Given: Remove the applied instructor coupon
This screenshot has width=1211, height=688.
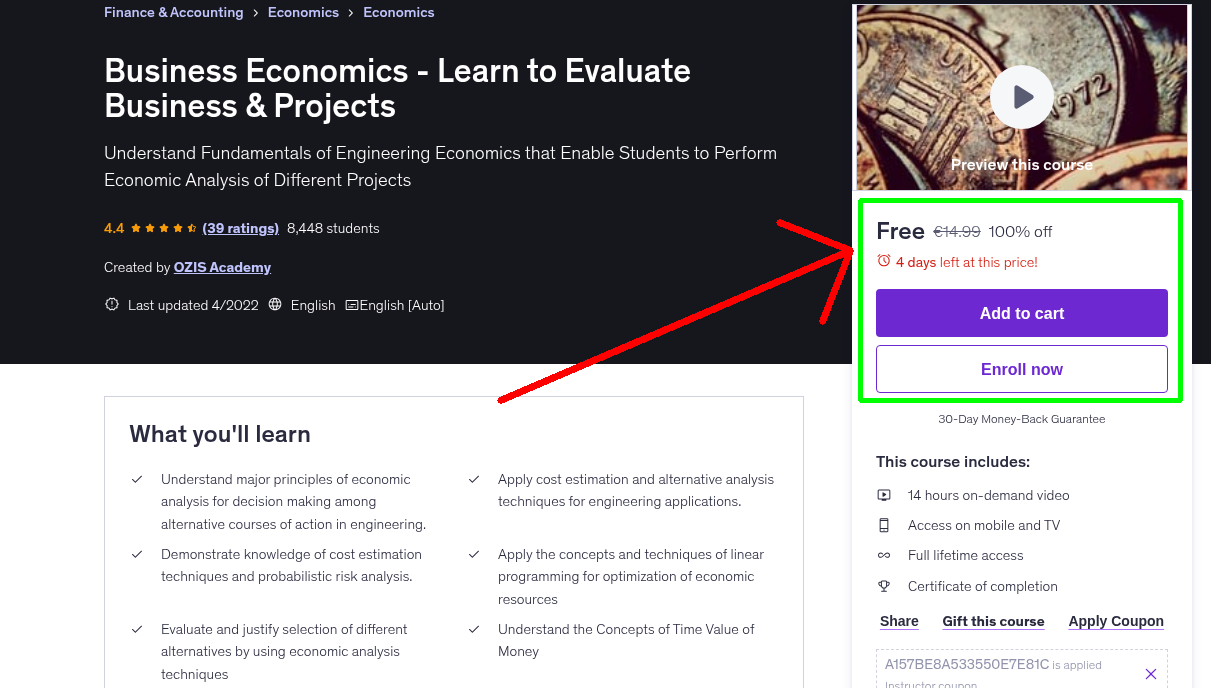Looking at the screenshot, I should tap(1151, 673).
